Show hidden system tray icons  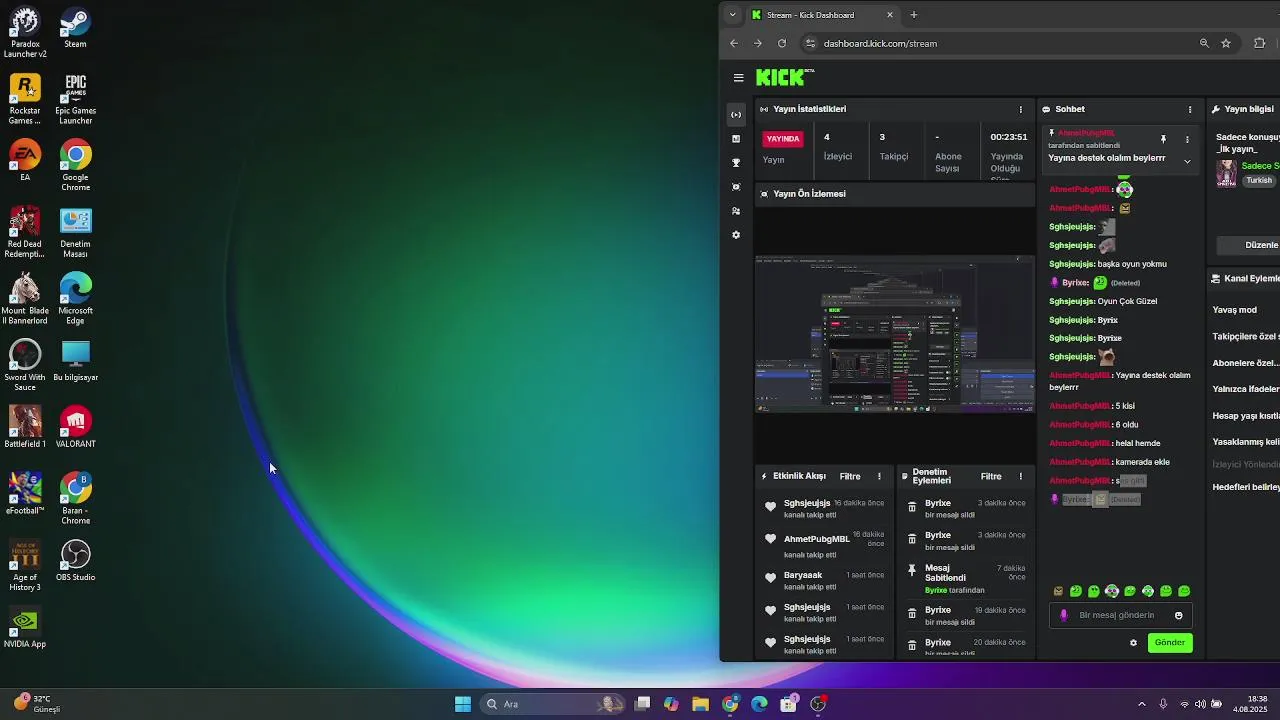[x=1142, y=704]
